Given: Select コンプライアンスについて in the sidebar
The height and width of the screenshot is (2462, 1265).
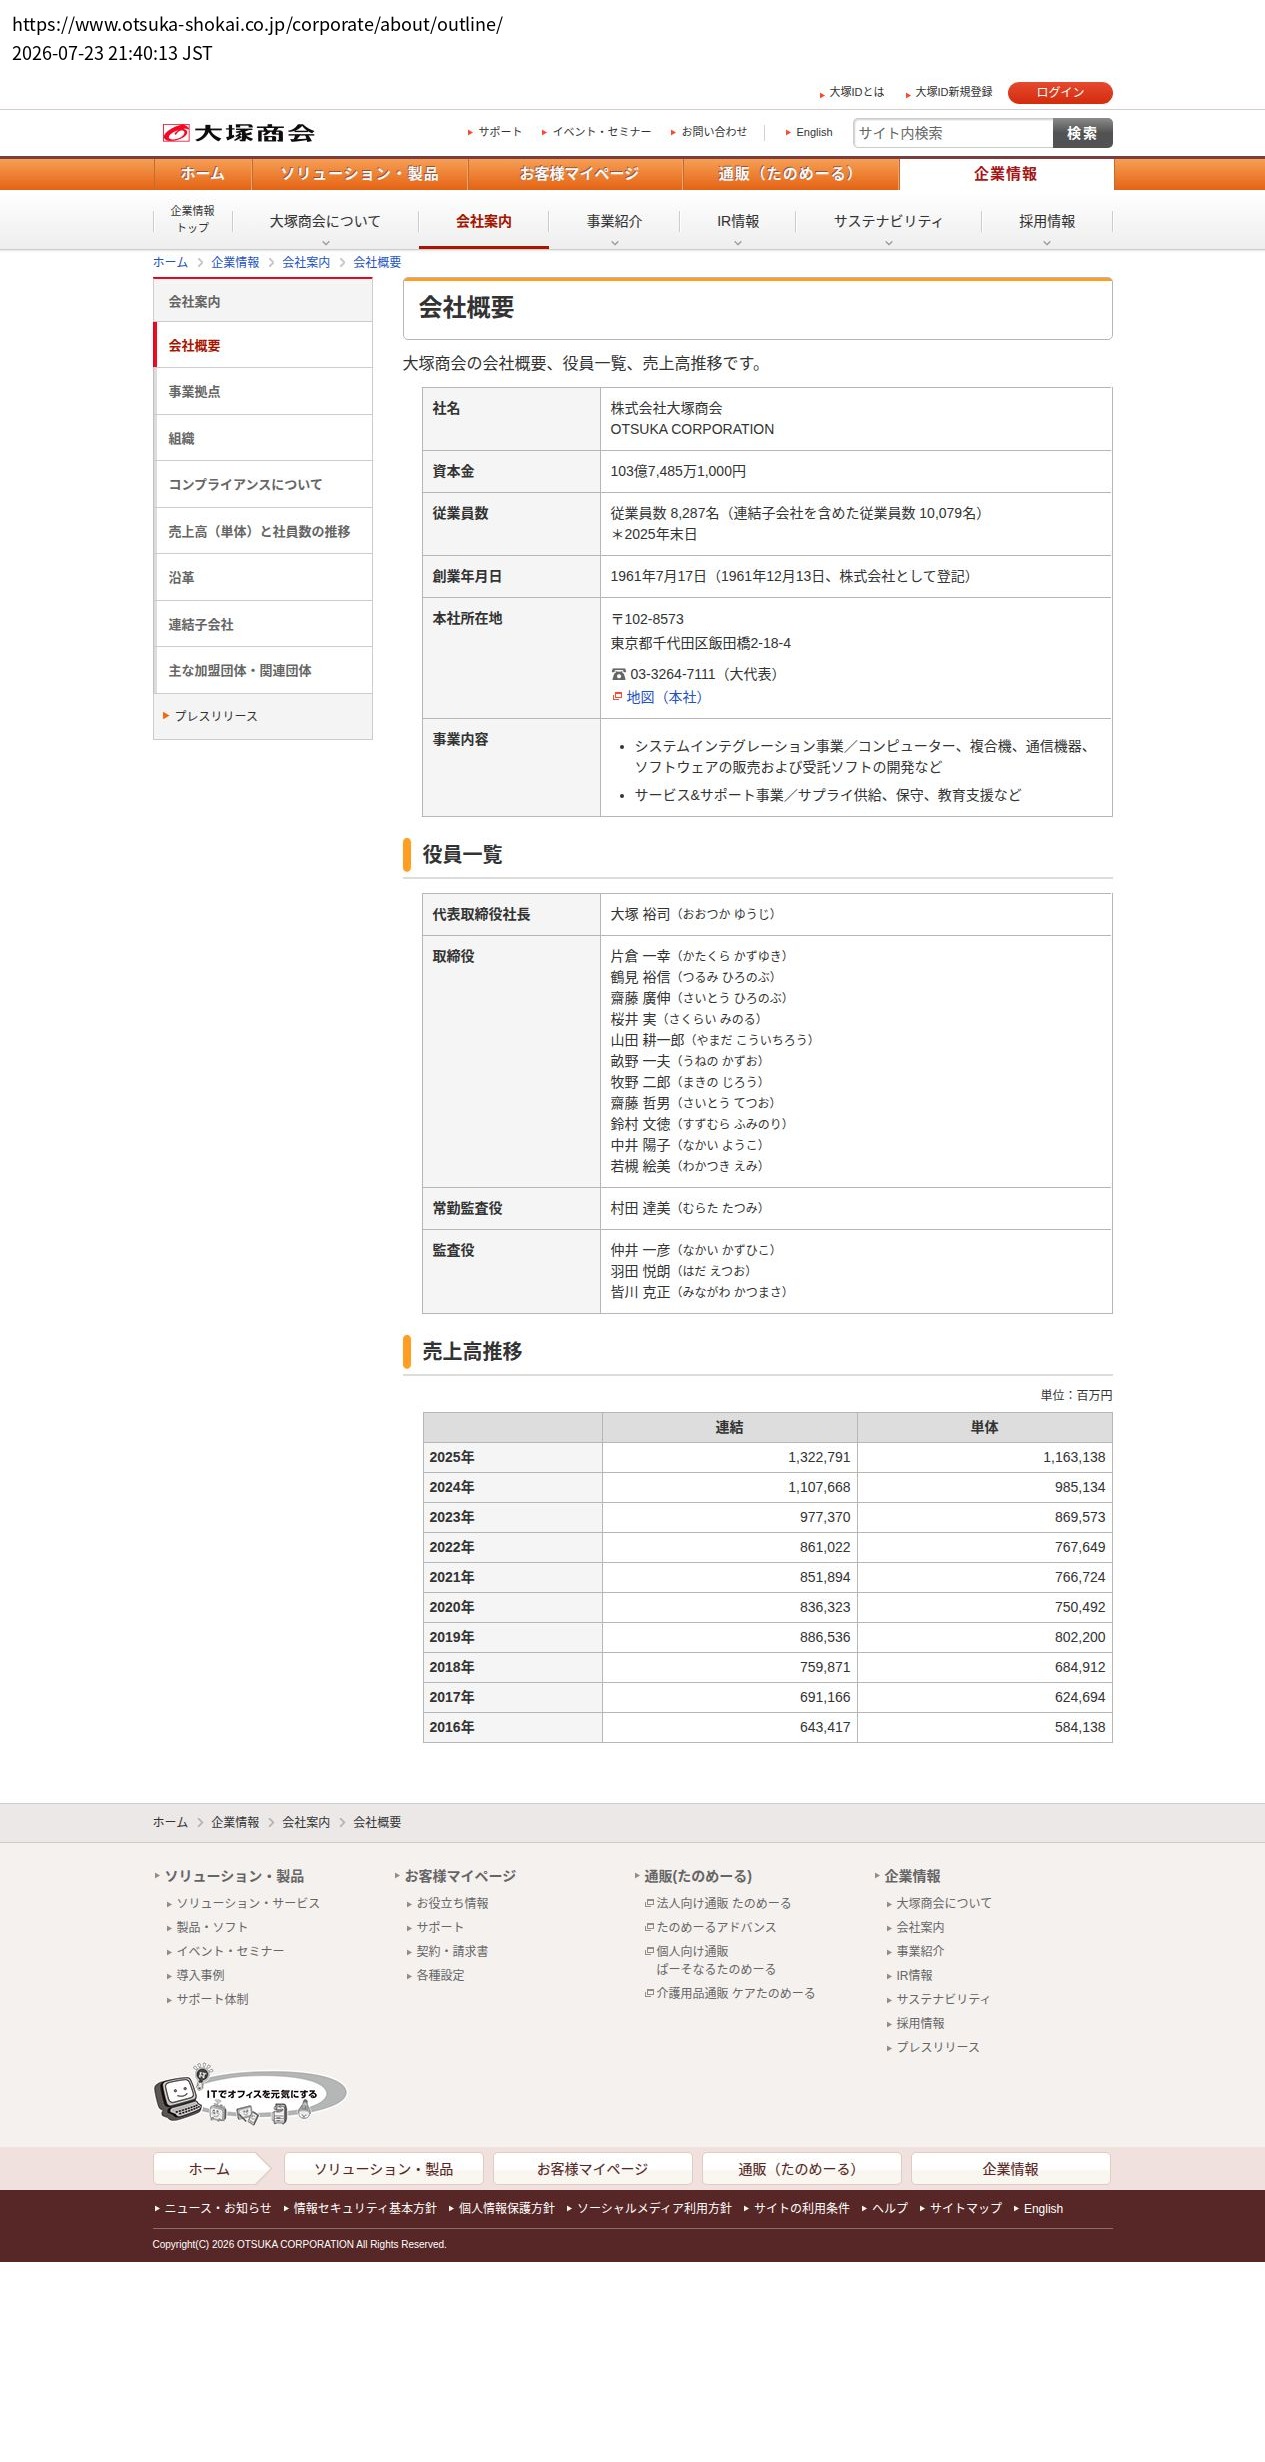Looking at the screenshot, I should click(x=263, y=484).
